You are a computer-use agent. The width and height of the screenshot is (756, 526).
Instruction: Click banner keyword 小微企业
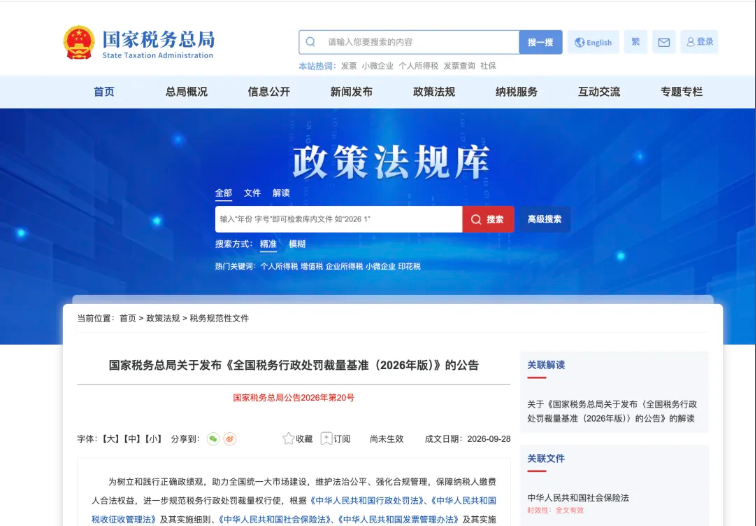tap(380, 266)
